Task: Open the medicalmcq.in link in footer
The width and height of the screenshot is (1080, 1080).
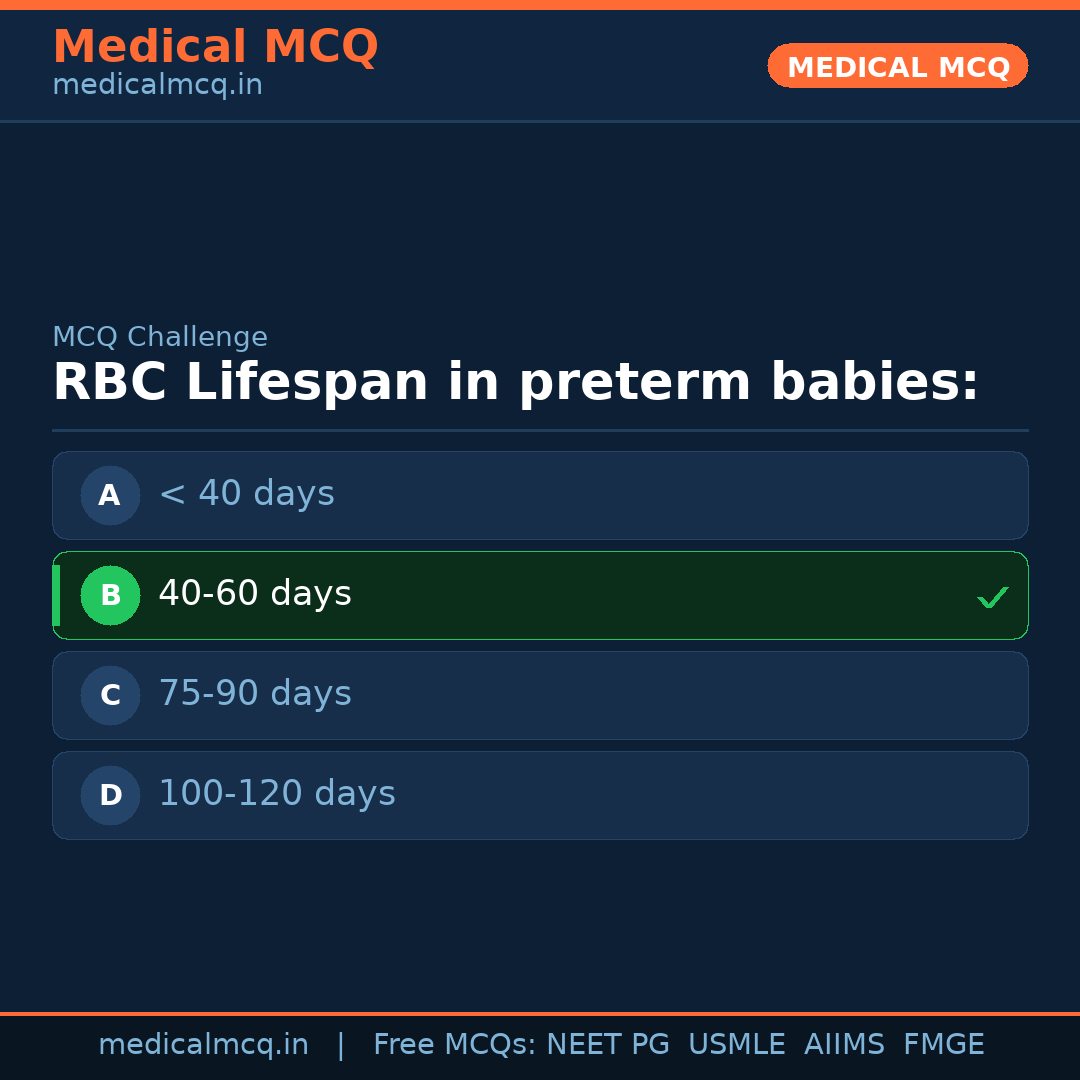Action: [x=203, y=1045]
